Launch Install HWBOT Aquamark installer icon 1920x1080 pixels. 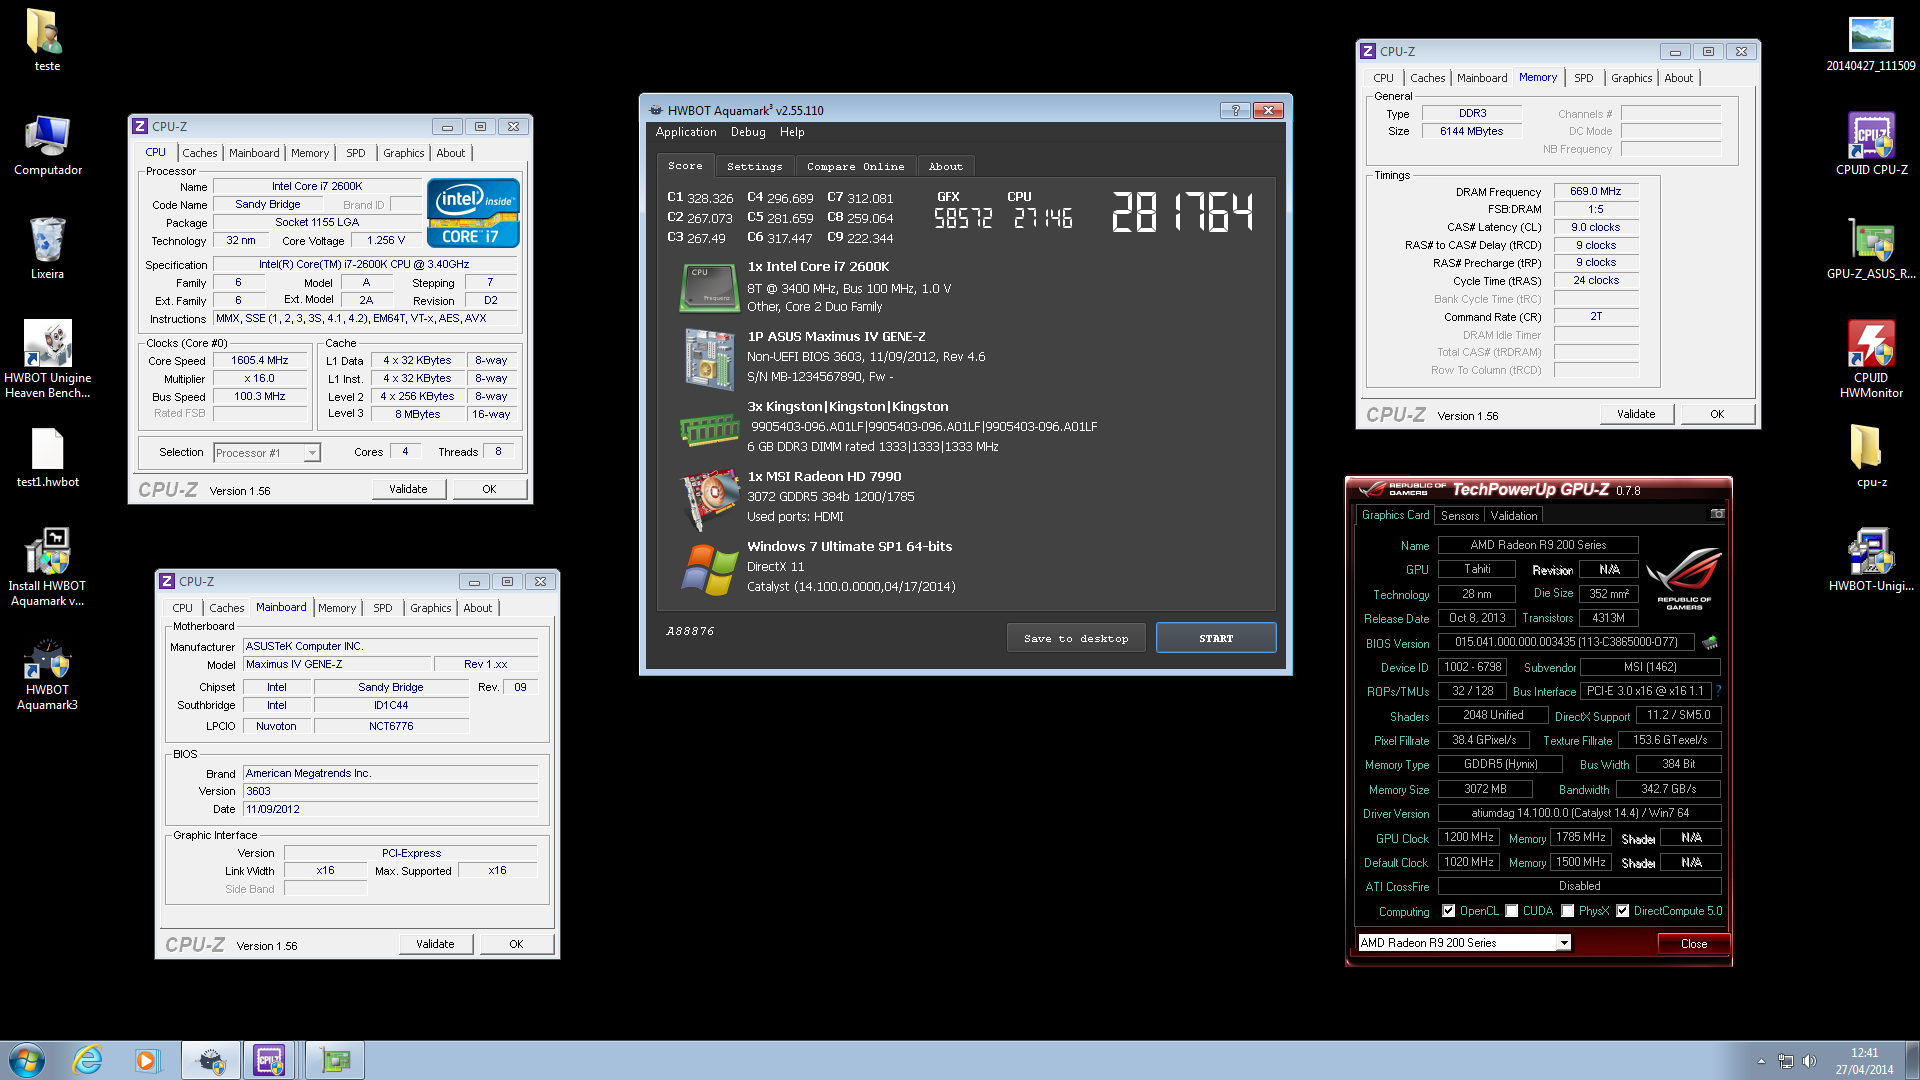47,567
